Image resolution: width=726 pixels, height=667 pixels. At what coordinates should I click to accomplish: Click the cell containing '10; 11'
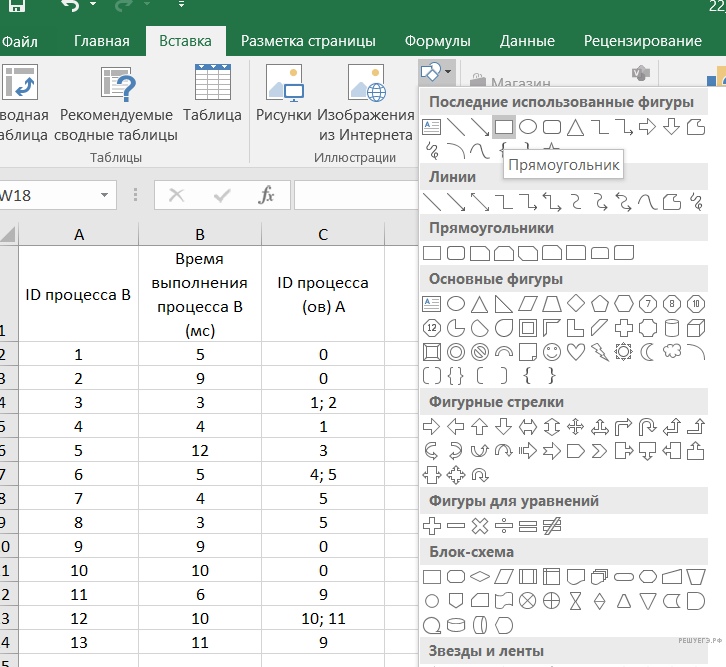click(323, 619)
